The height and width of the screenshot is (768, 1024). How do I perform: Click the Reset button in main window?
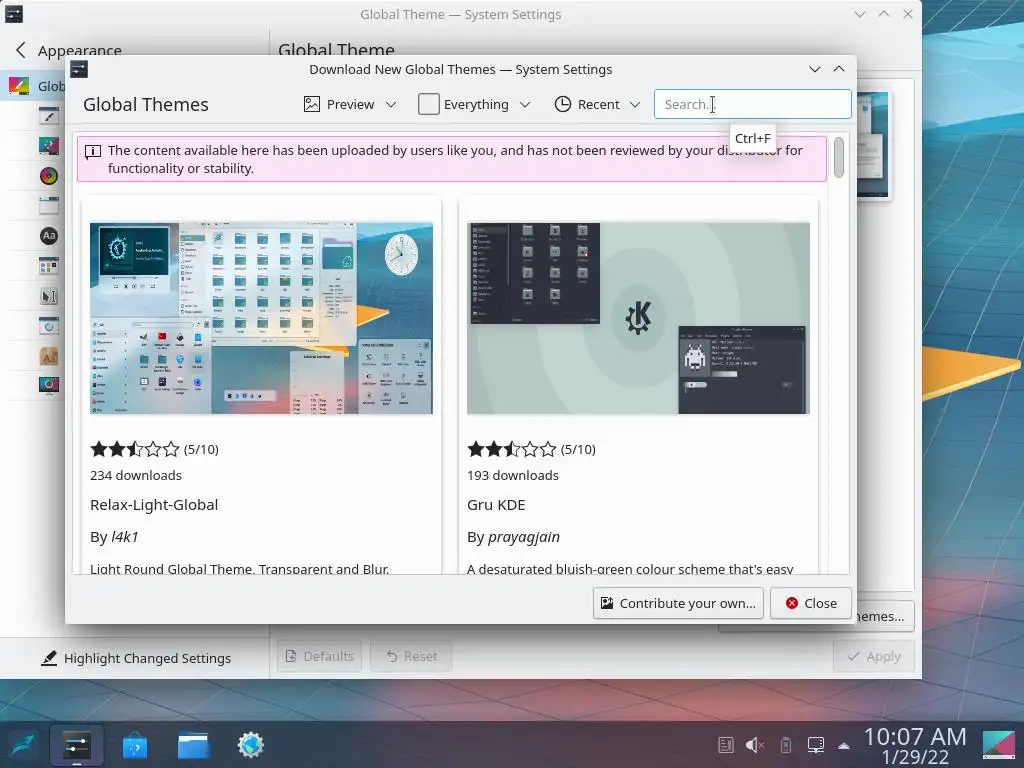(411, 656)
